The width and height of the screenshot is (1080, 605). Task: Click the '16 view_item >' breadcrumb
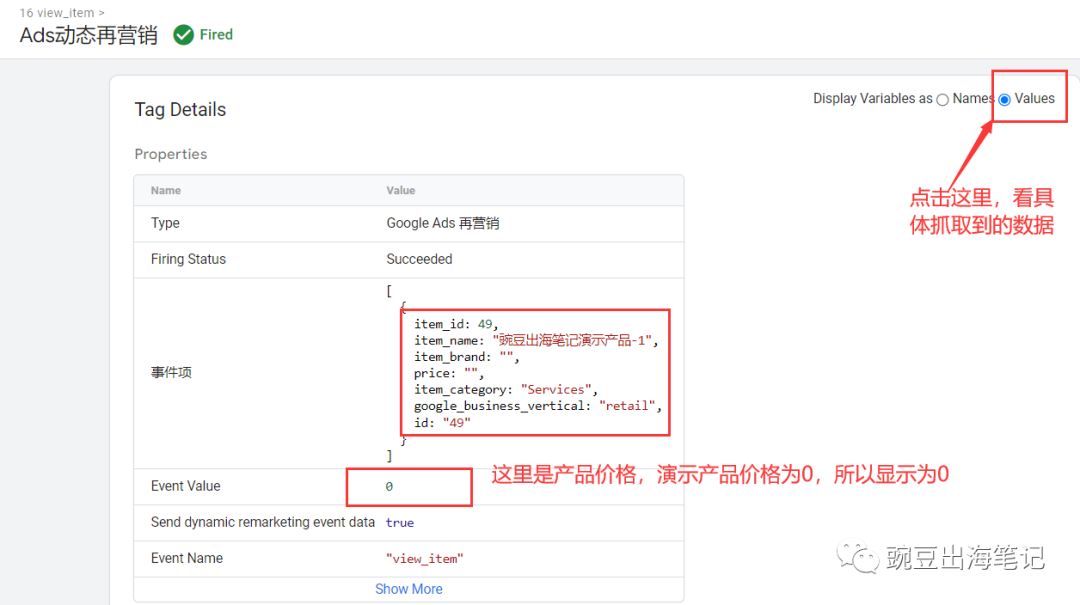[x=62, y=12]
